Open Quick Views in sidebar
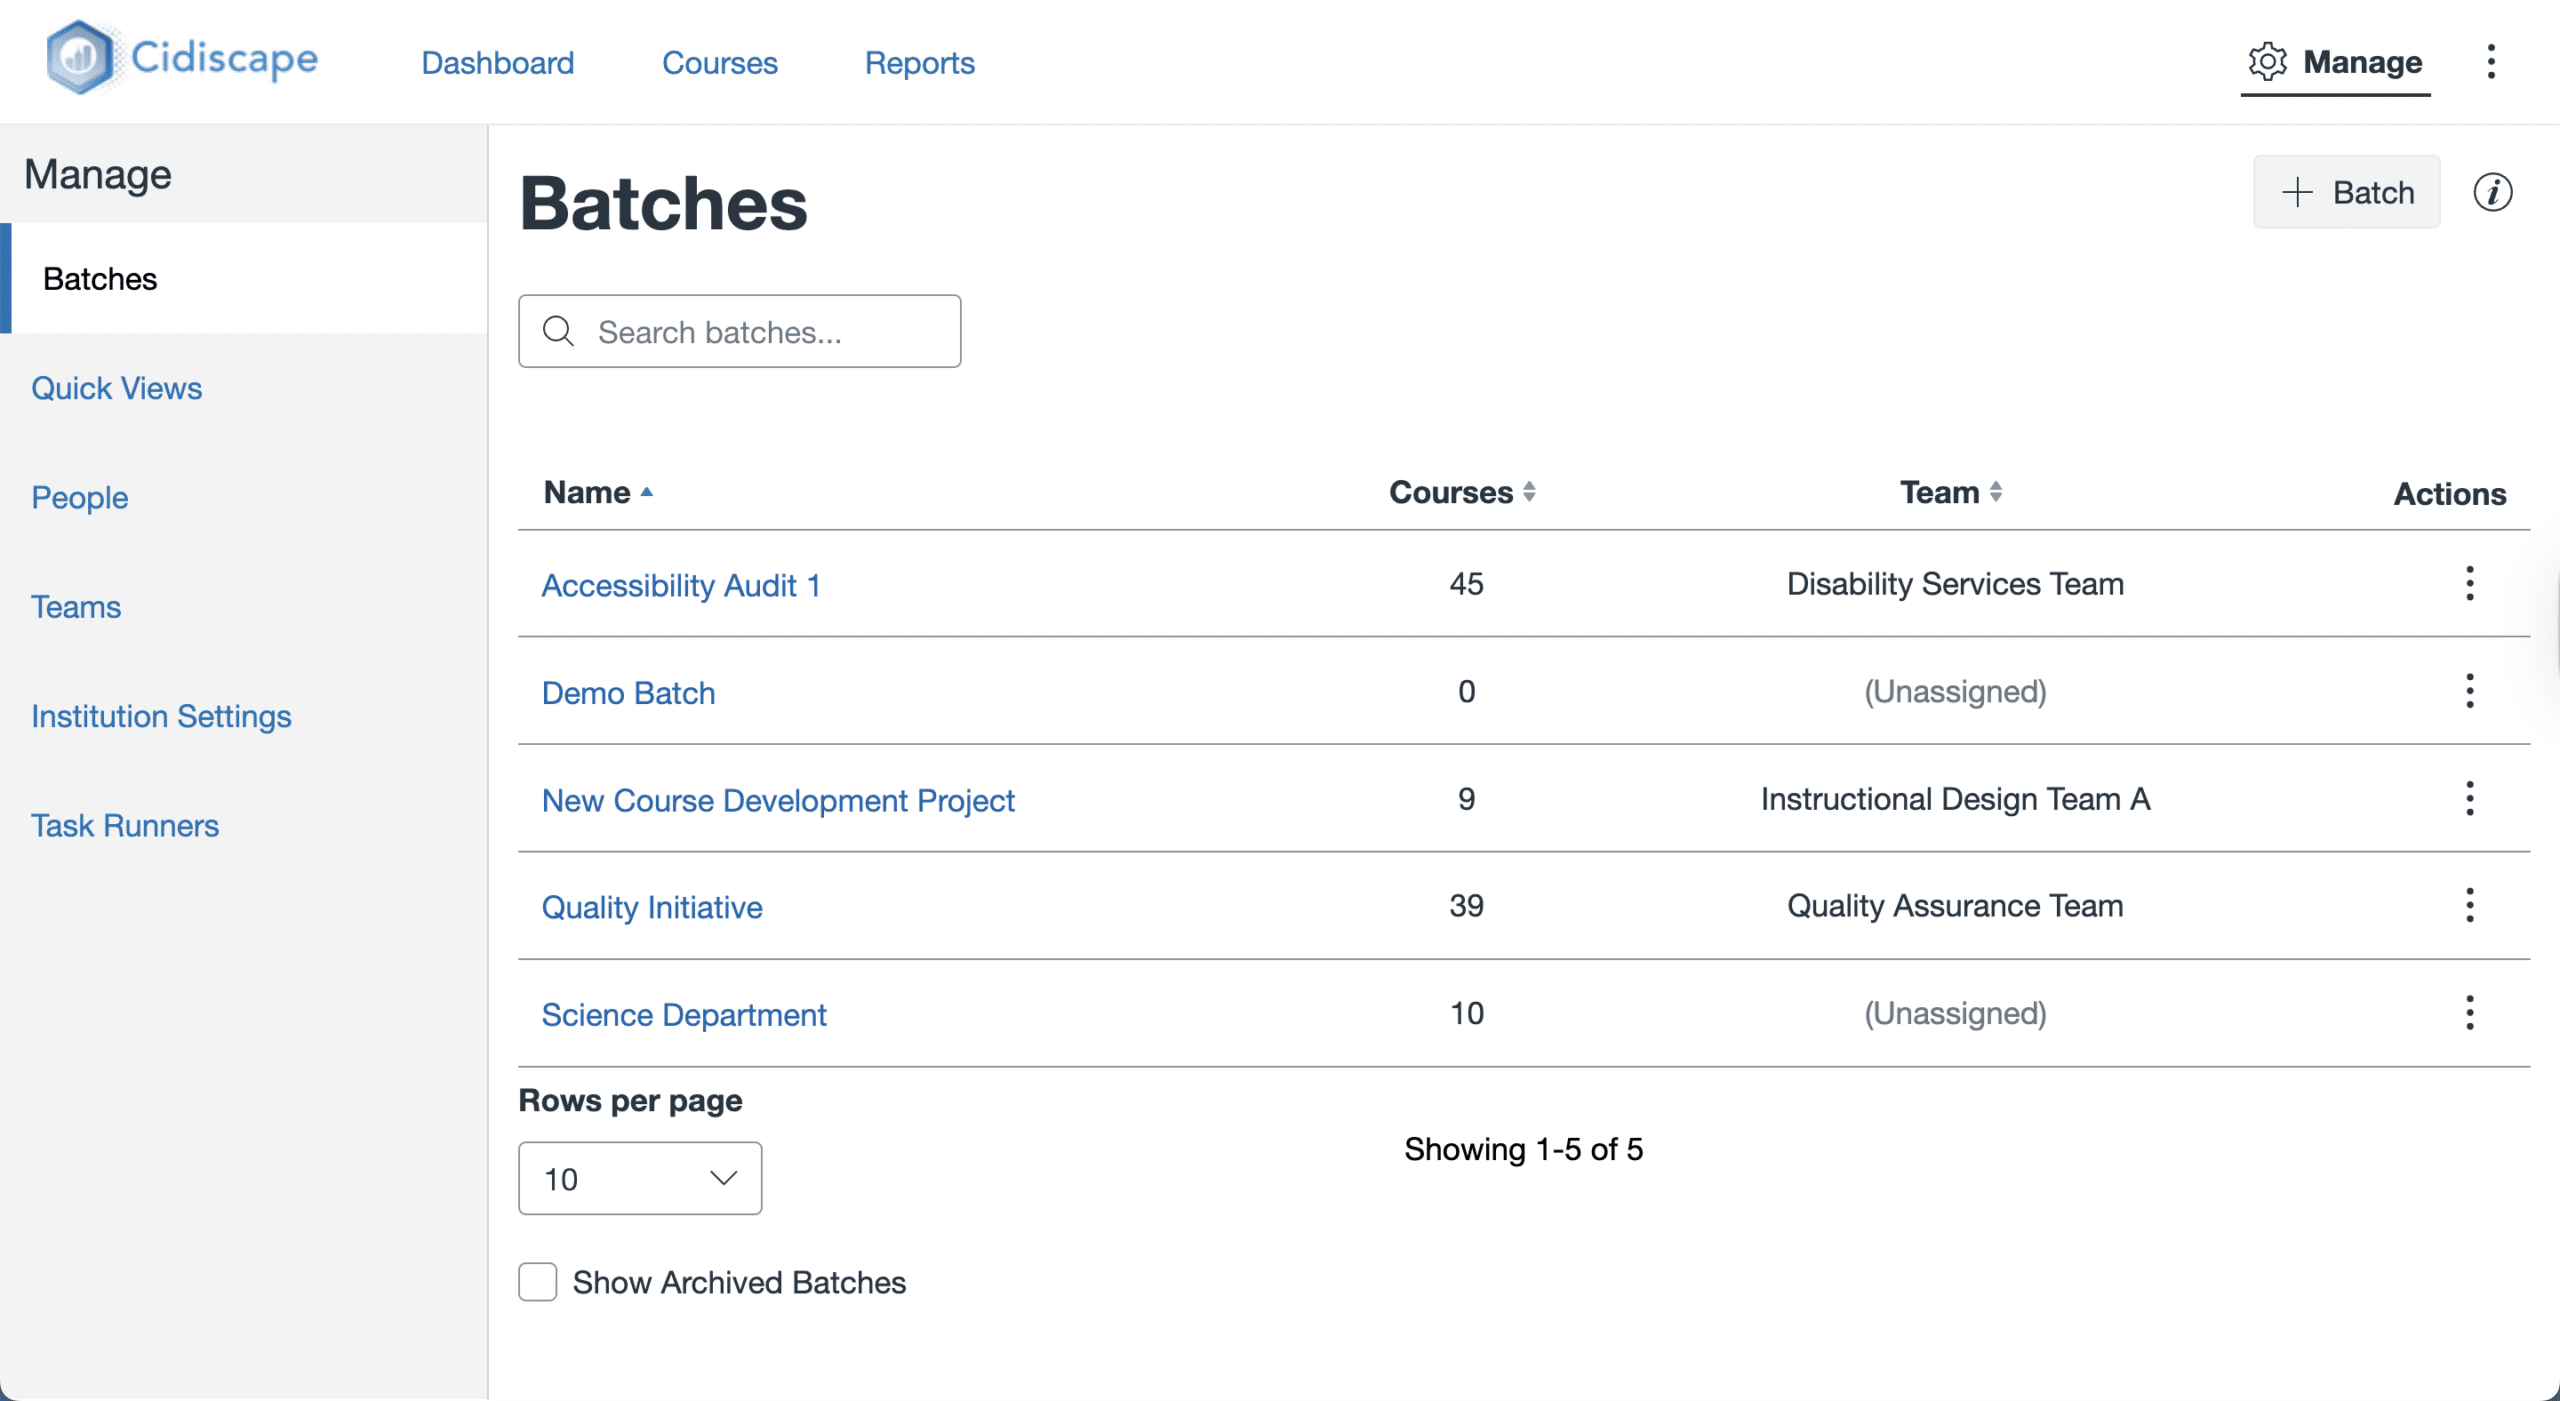This screenshot has width=2560, height=1401. pos(116,388)
